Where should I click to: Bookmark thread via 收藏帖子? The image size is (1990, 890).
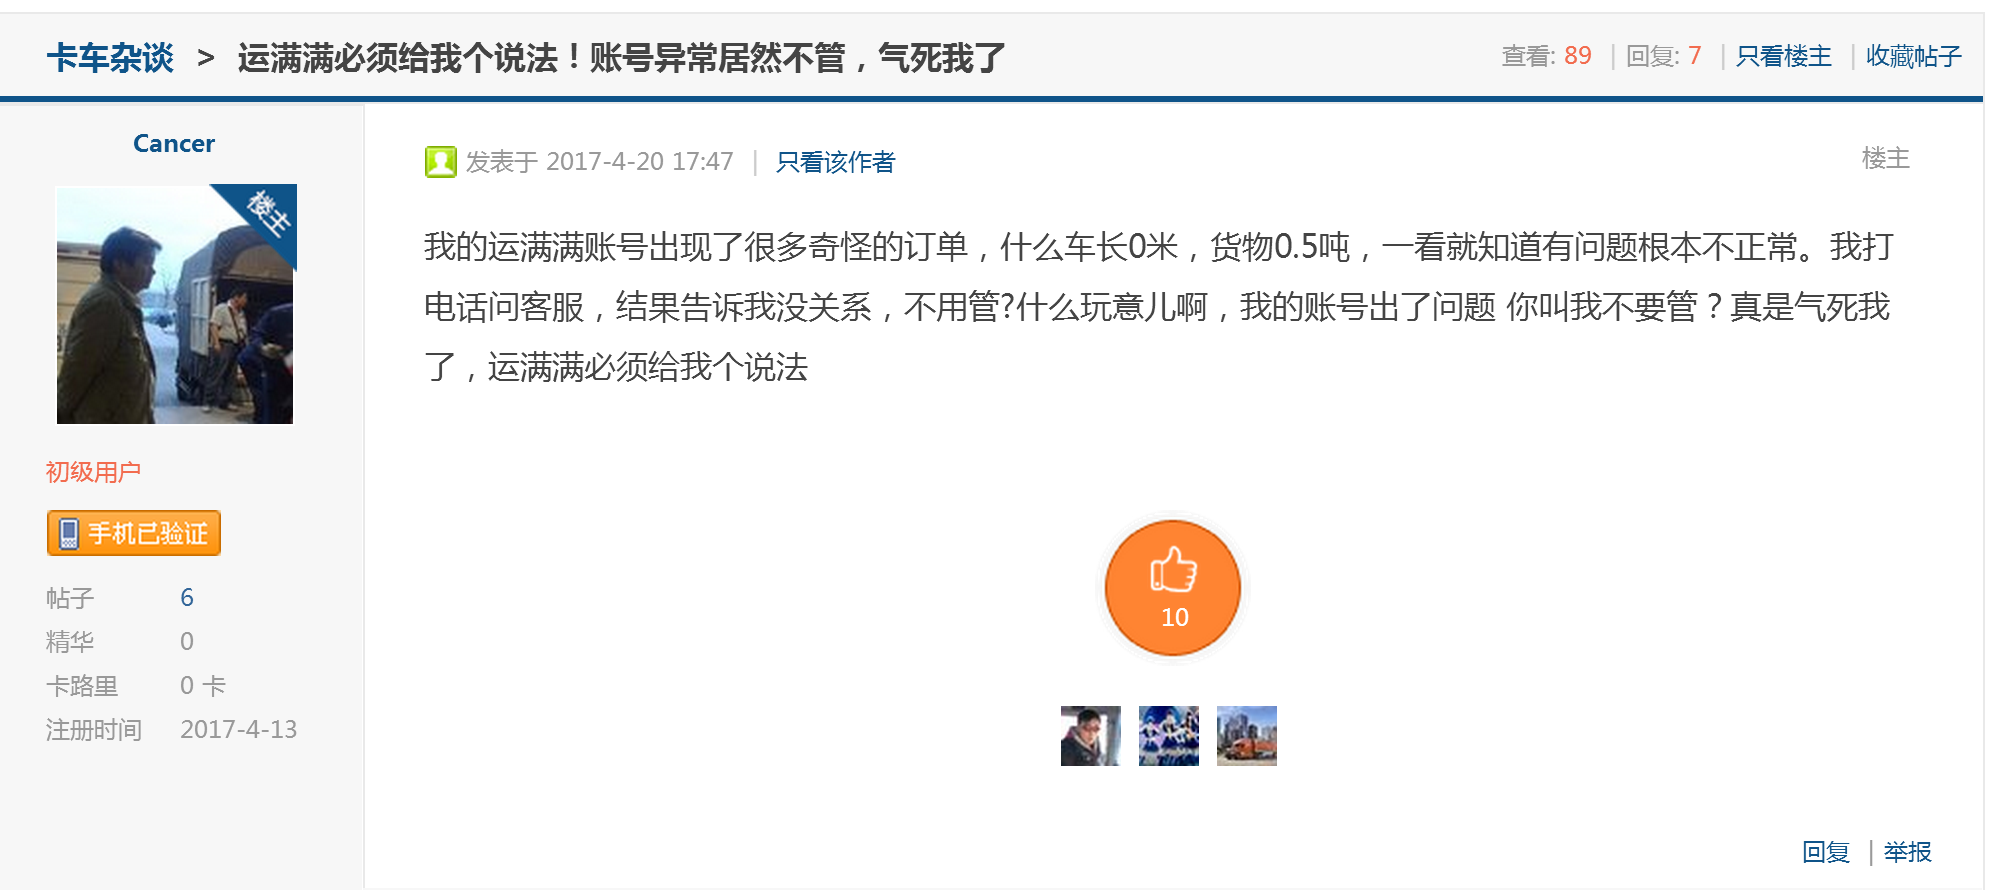[x=1913, y=56]
